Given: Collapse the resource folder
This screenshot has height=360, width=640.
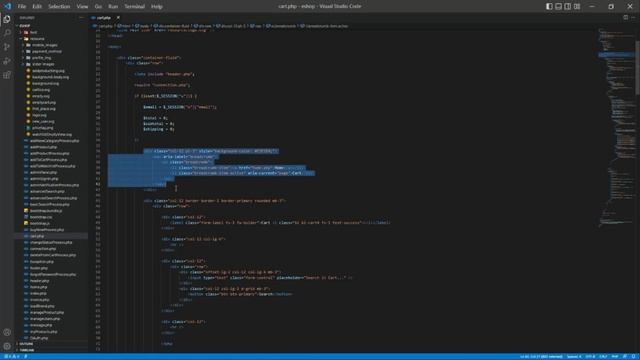Looking at the screenshot, I should [37, 39].
